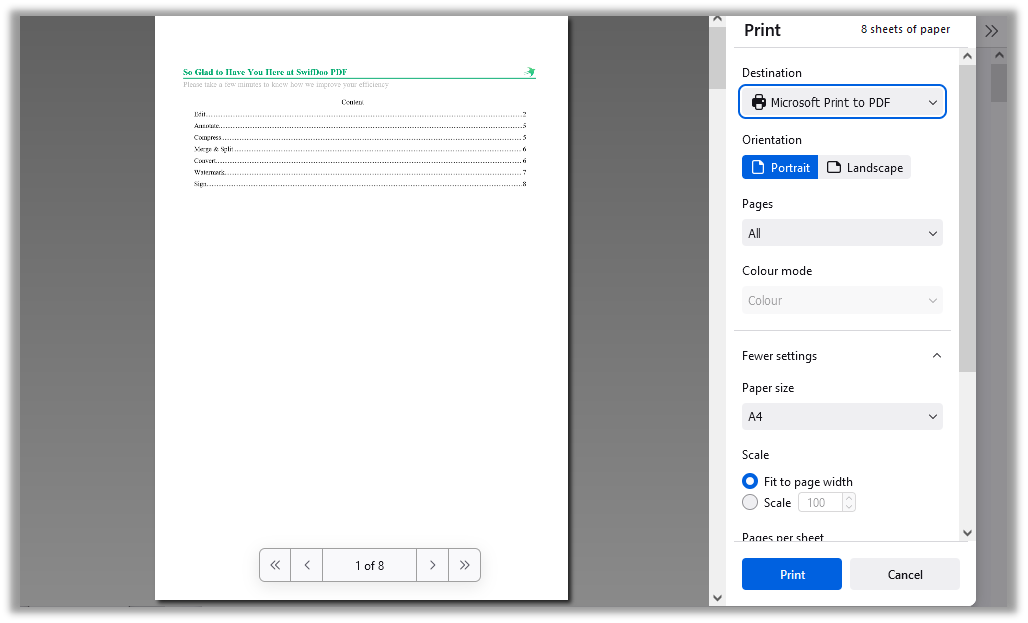Click the 'So Glad to Have You Here' heading

tap(265, 72)
